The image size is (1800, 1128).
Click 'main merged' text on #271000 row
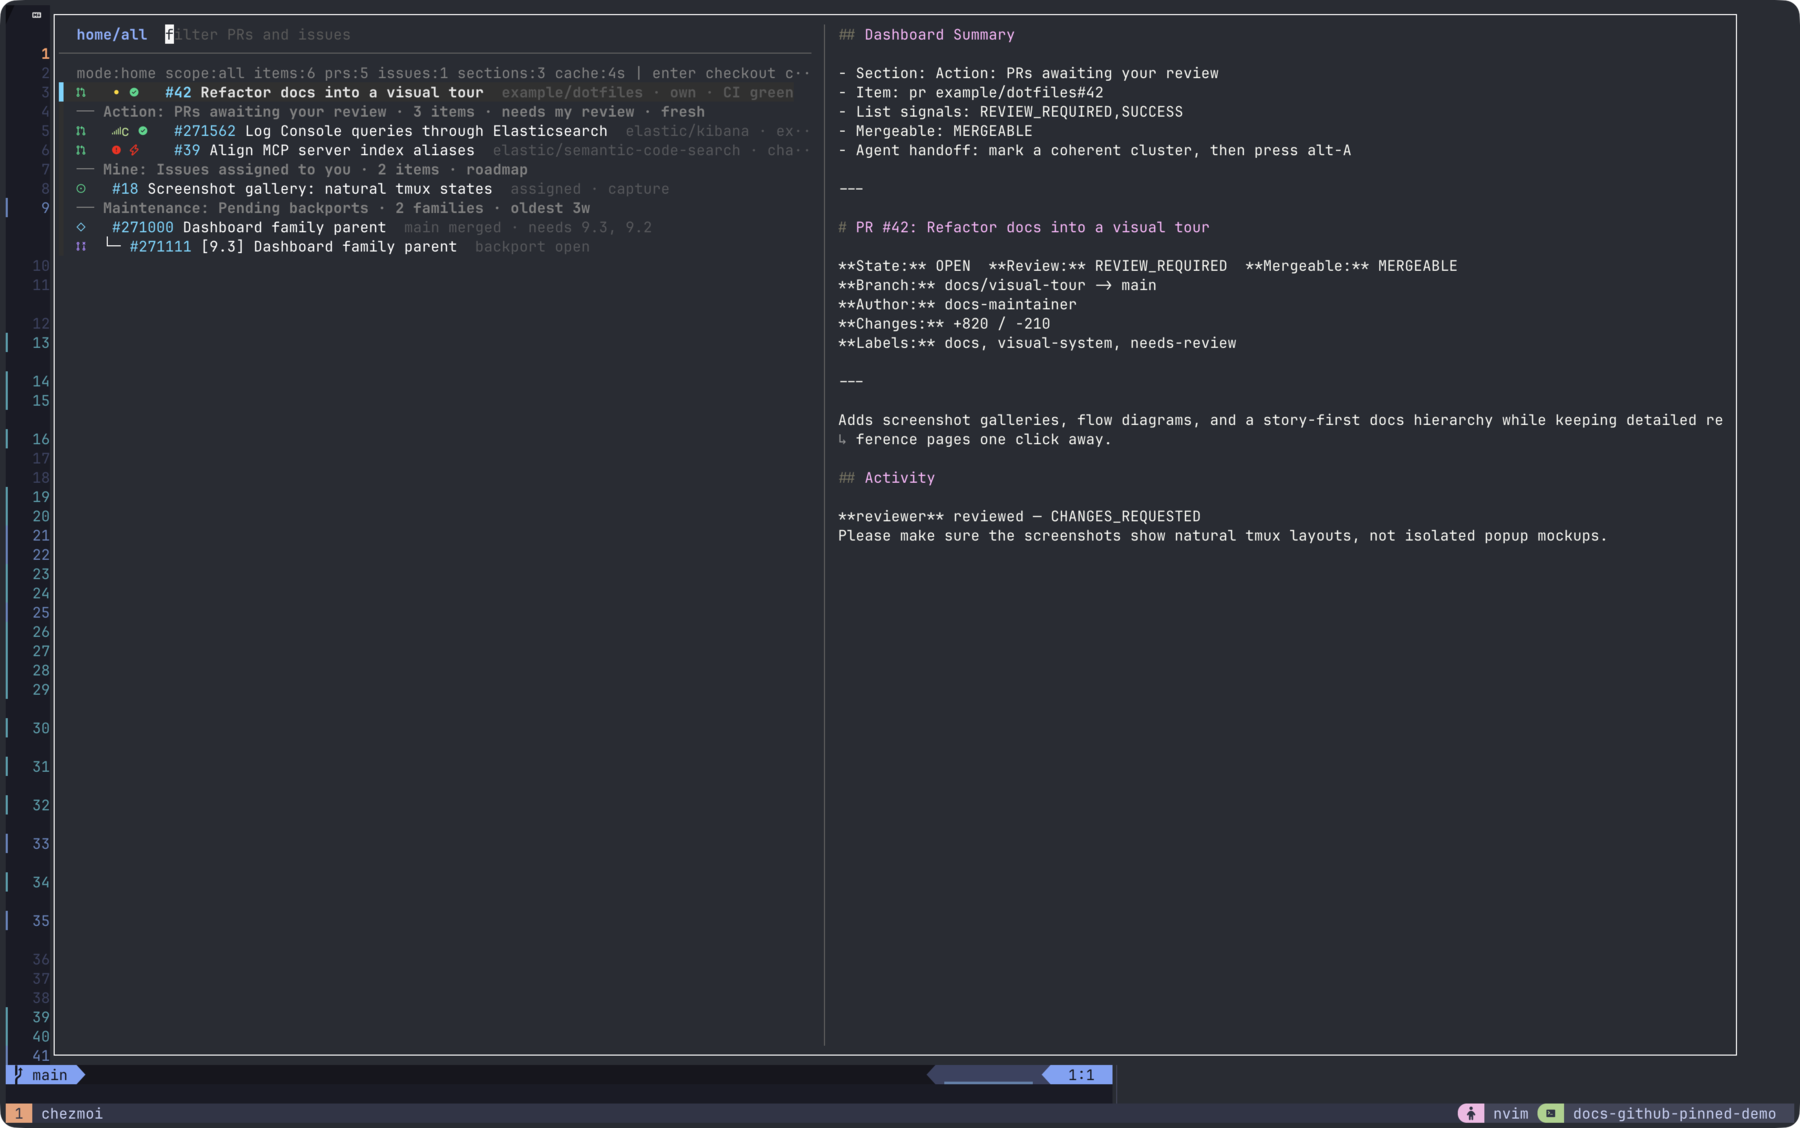(x=453, y=228)
